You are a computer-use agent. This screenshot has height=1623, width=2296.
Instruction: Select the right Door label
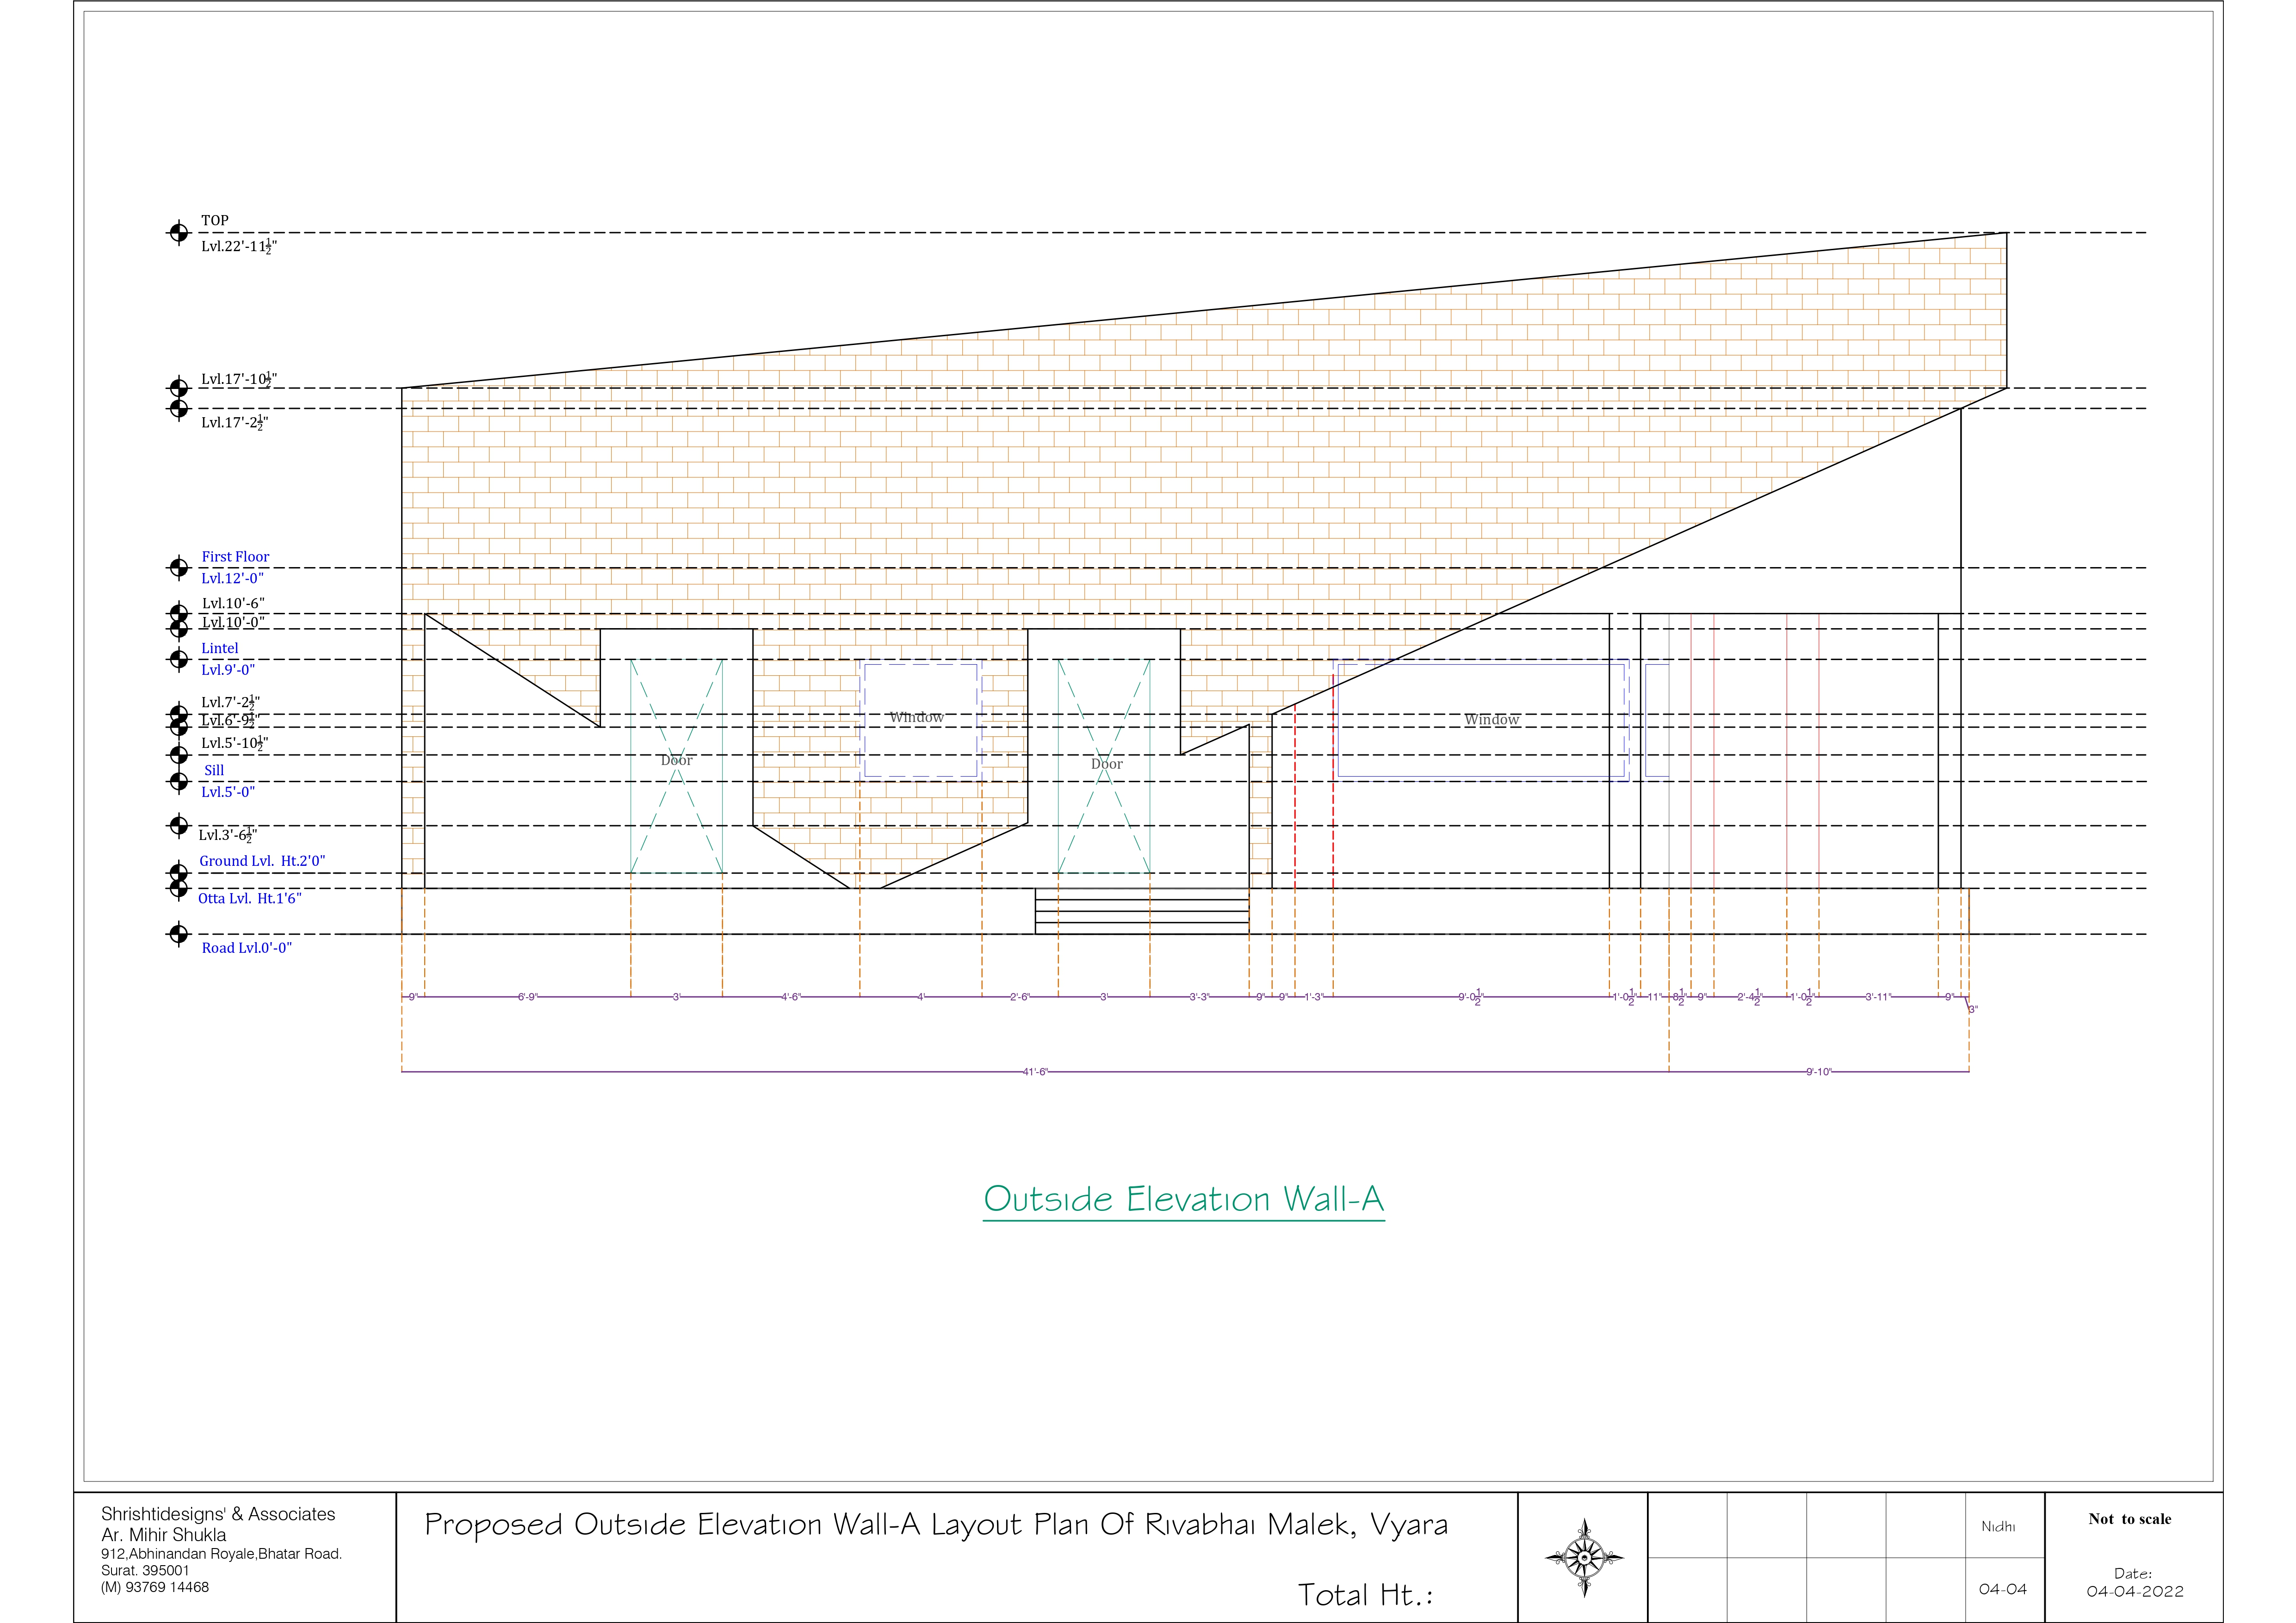(1106, 764)
